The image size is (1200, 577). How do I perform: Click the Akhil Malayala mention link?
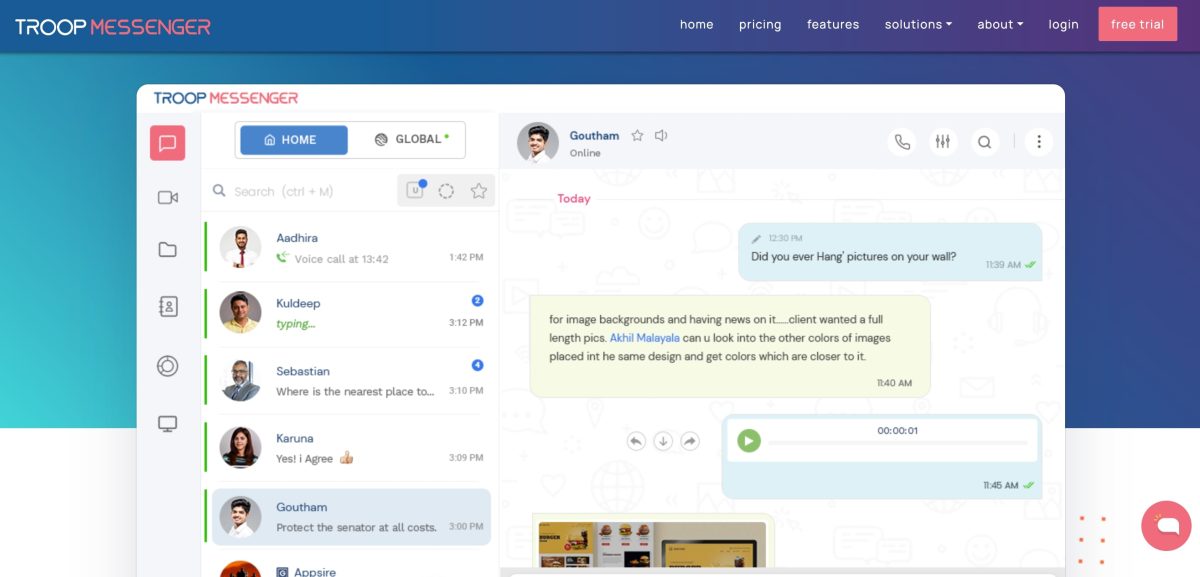click(644, 338)
